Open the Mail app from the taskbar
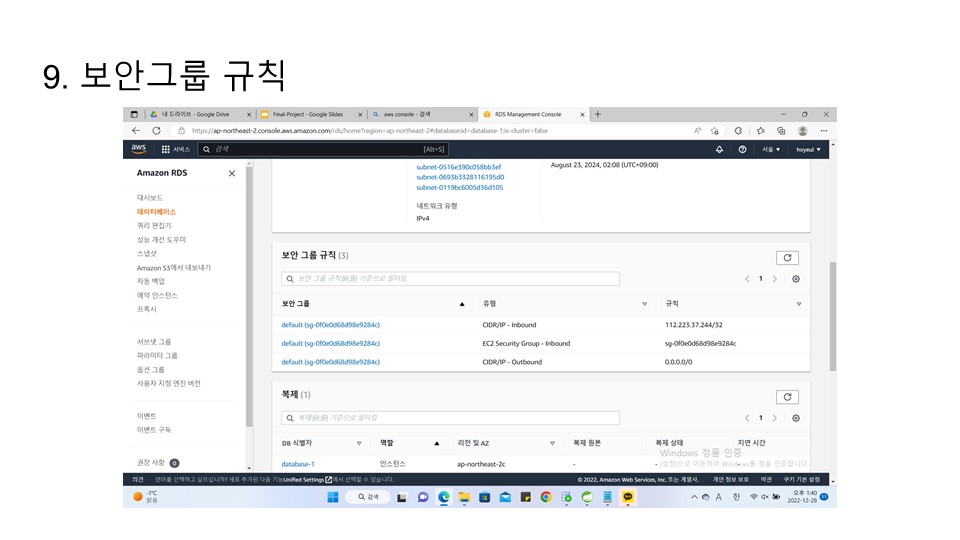This screenshot has height=540, width=960. (505, 497)
